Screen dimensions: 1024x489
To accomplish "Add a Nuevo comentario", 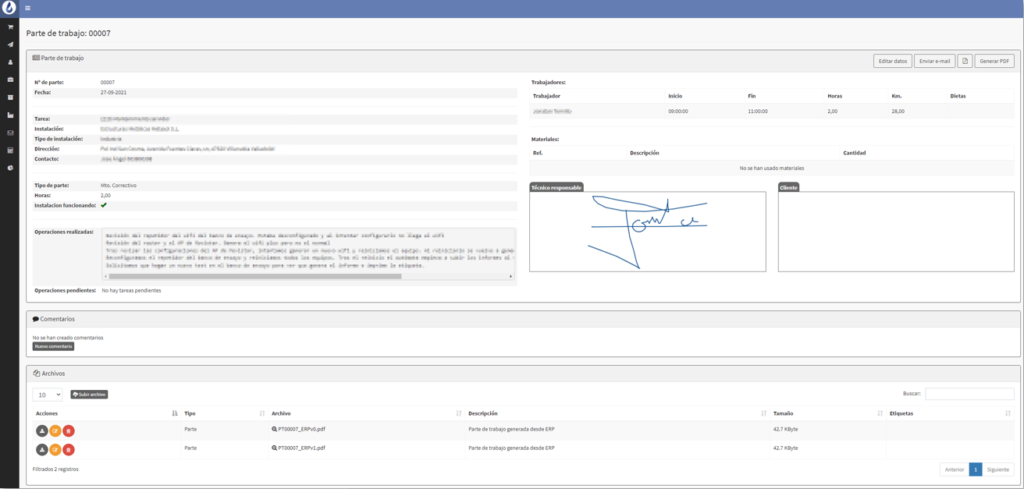I will [x=53, y=346].
